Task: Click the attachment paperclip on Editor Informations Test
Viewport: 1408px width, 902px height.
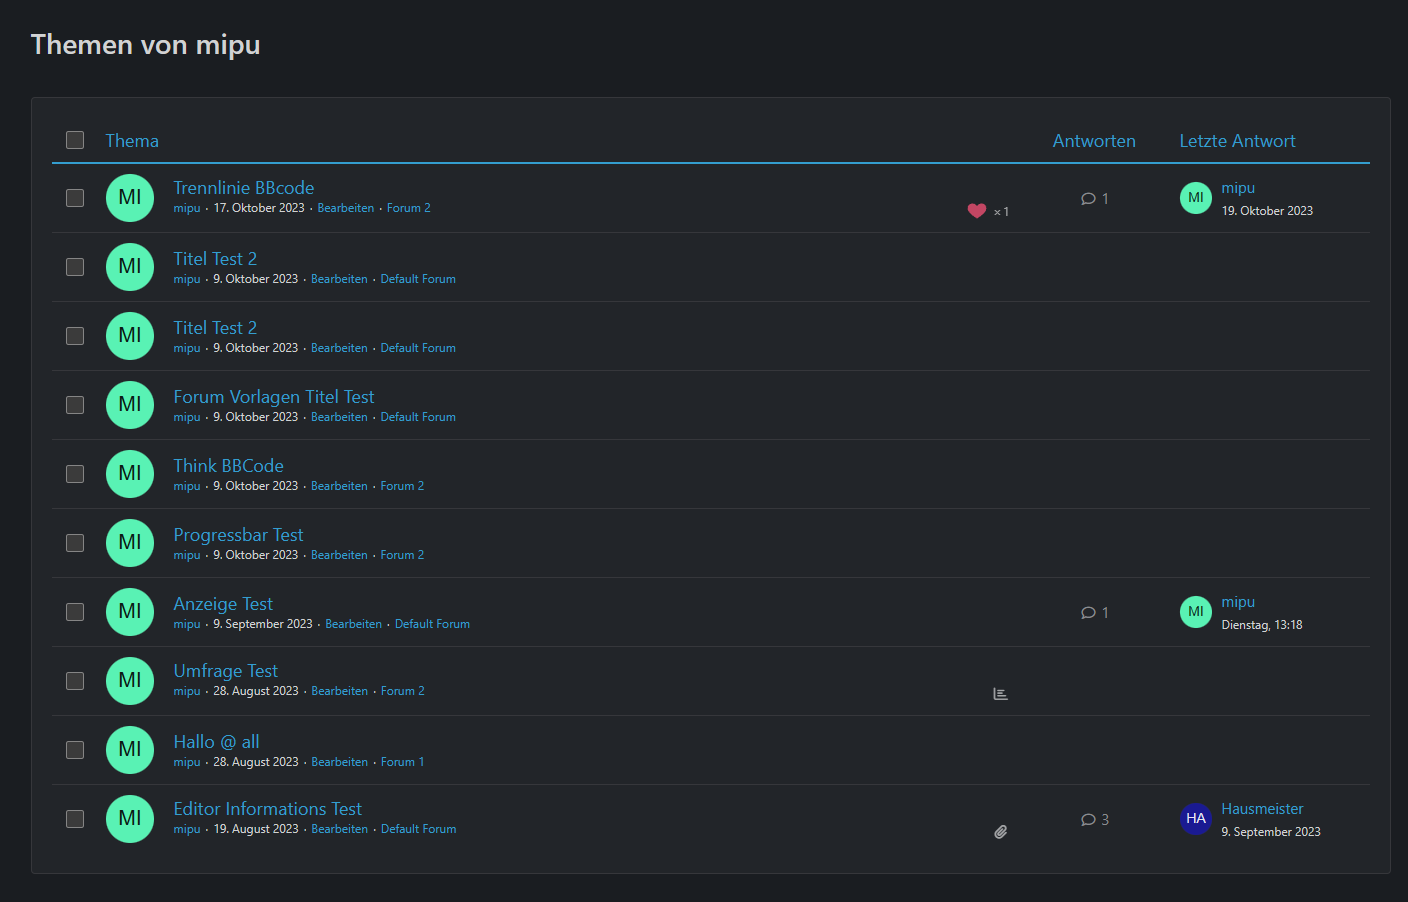Action: pos(1000,832)
